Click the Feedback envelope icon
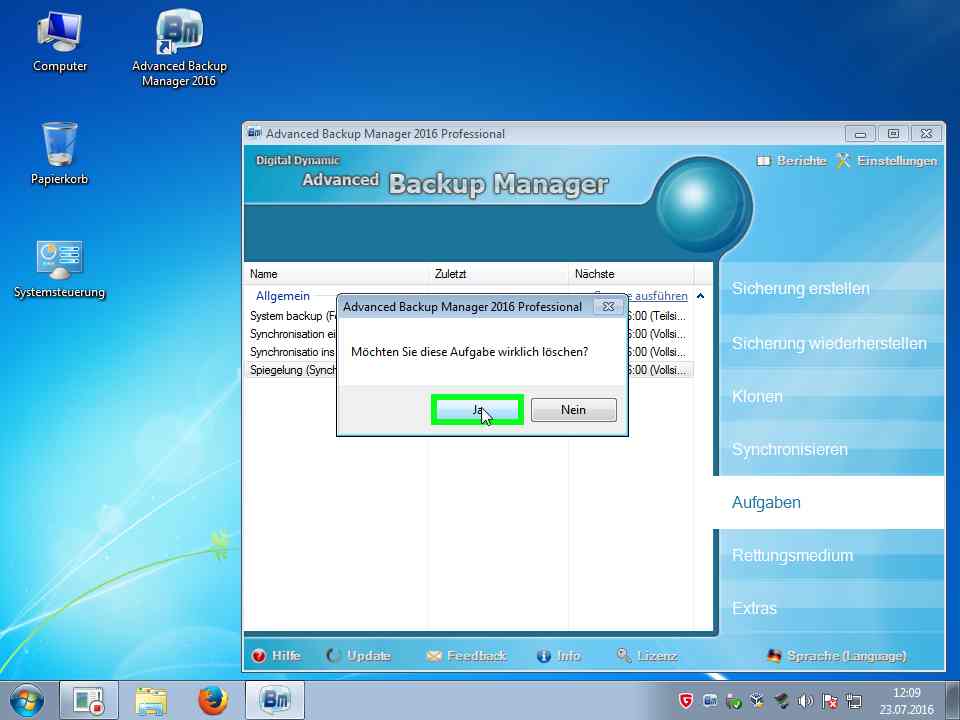Viewport: 960px width, 720px height. (x=433, y=656)
